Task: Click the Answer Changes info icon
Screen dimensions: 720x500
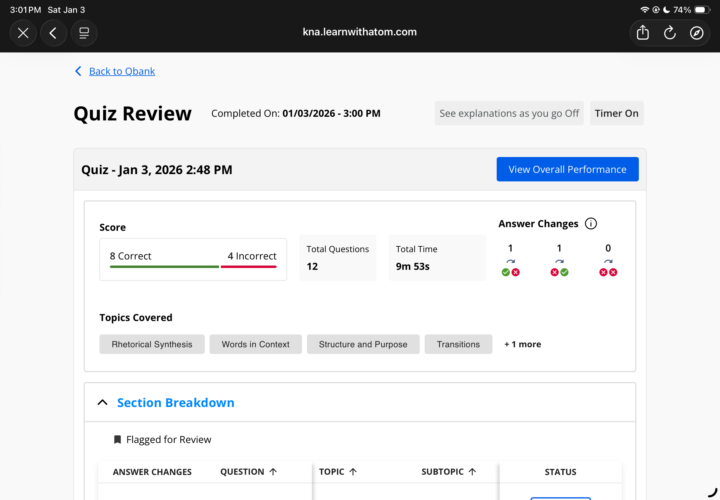Action: [591, 224]
